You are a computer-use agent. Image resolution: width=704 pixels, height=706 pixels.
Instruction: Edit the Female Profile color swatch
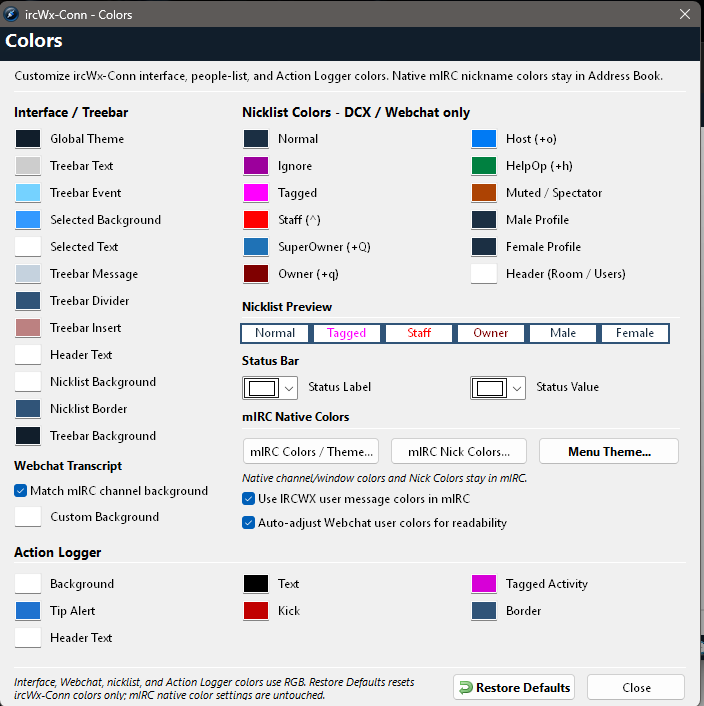click(x=484, y=247)
